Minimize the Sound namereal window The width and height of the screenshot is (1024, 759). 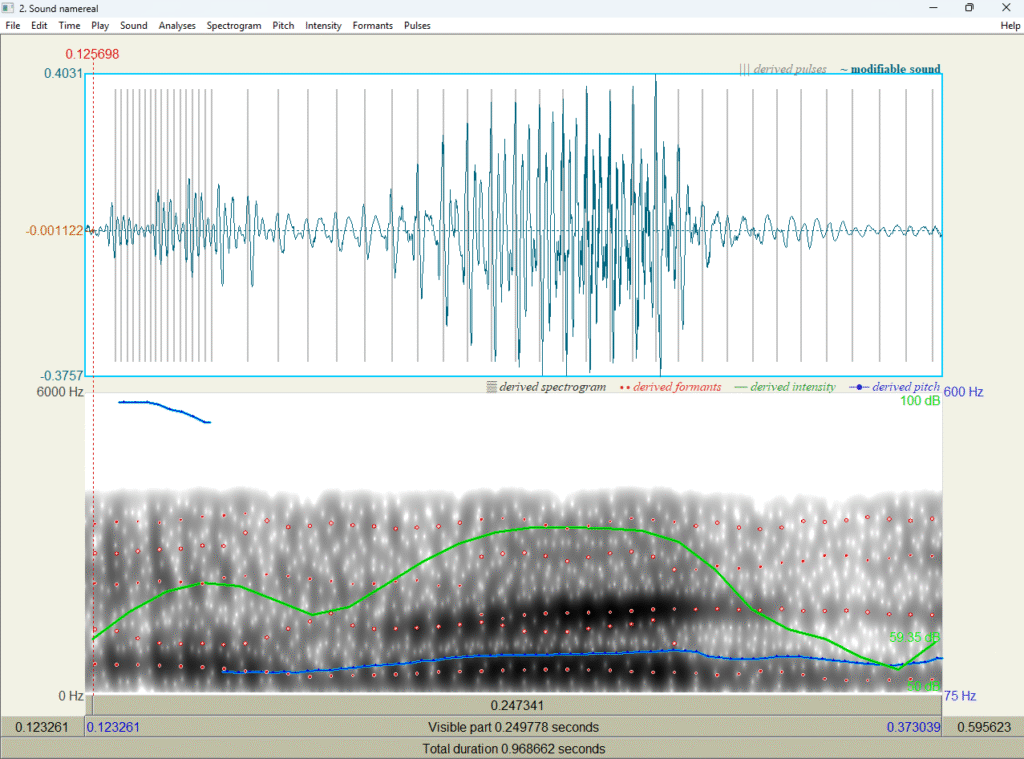tap(933, 8)
